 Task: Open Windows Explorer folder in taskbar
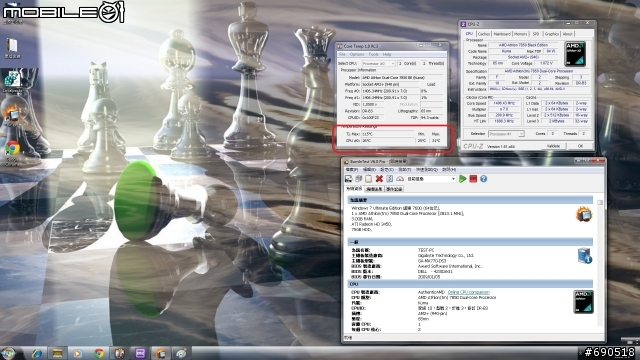pyautogui.click(x=57, y=353)
